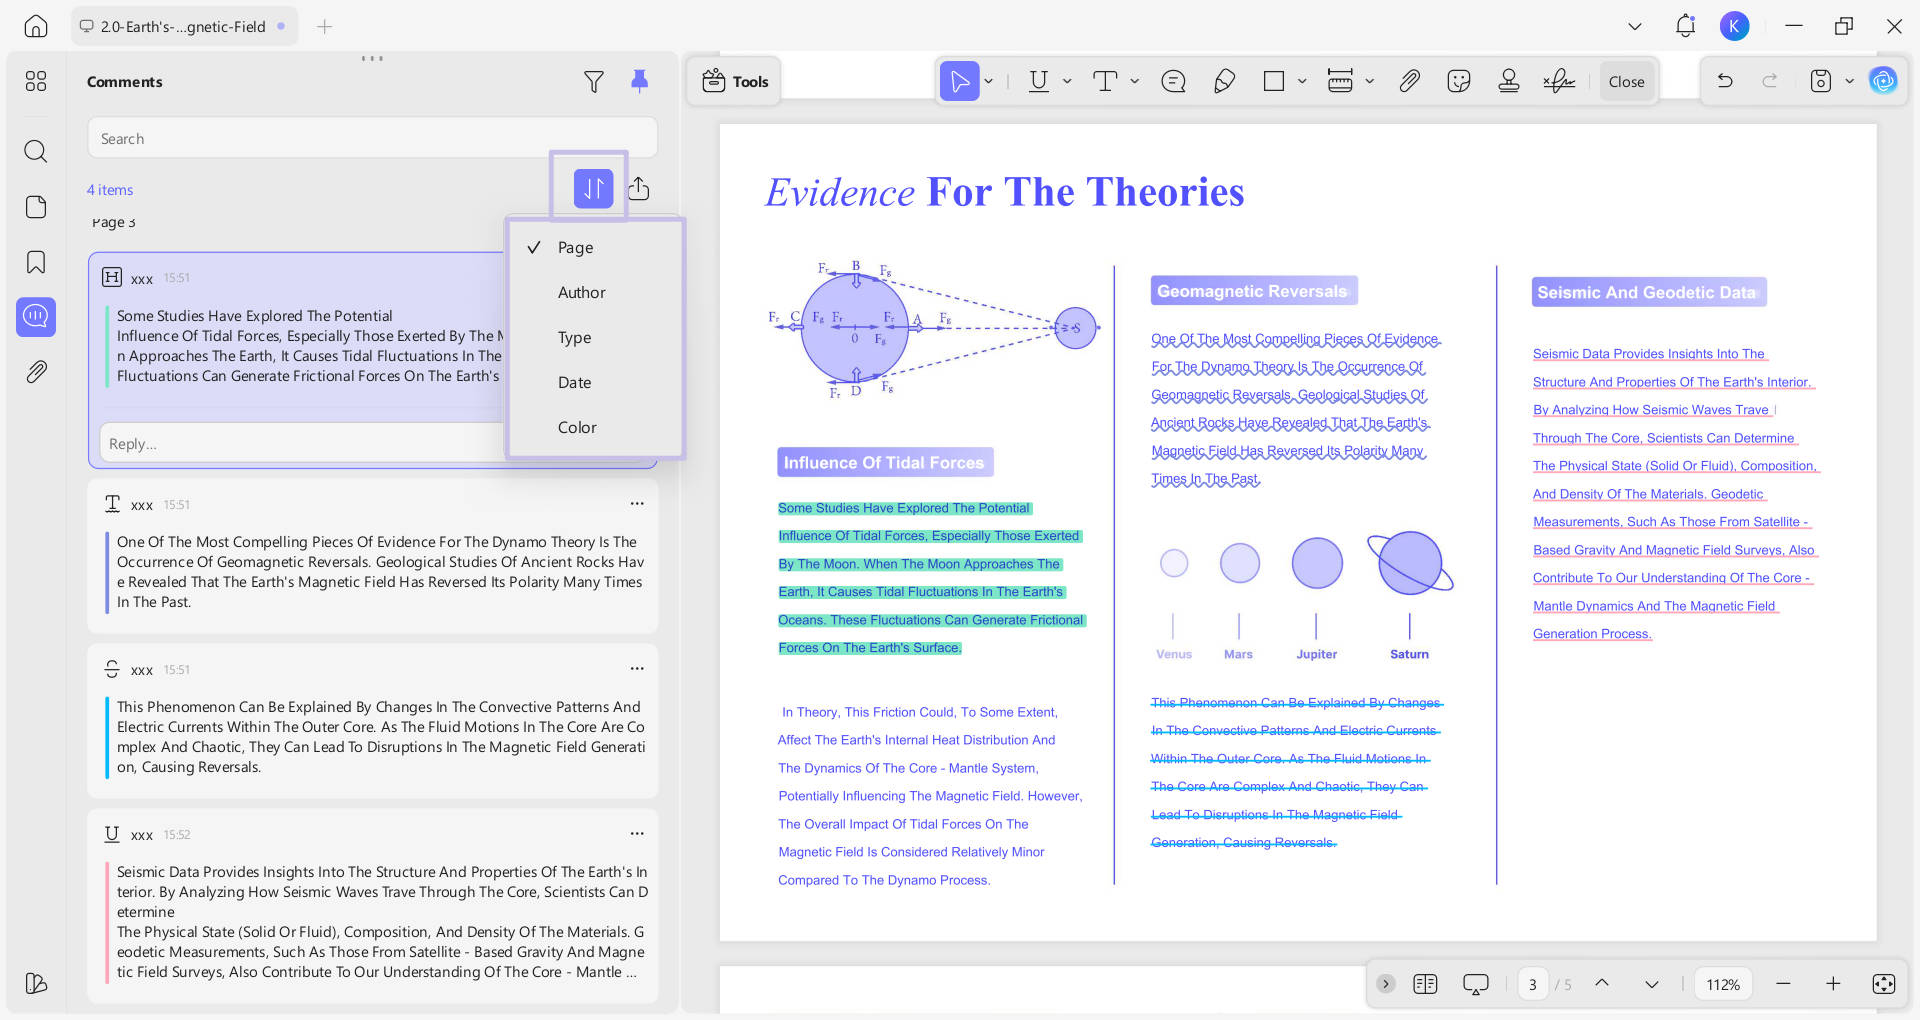Viewport: 1920px width, 1020px height.
Task: Open the user account avatar K
Action: click(1734, 27)
